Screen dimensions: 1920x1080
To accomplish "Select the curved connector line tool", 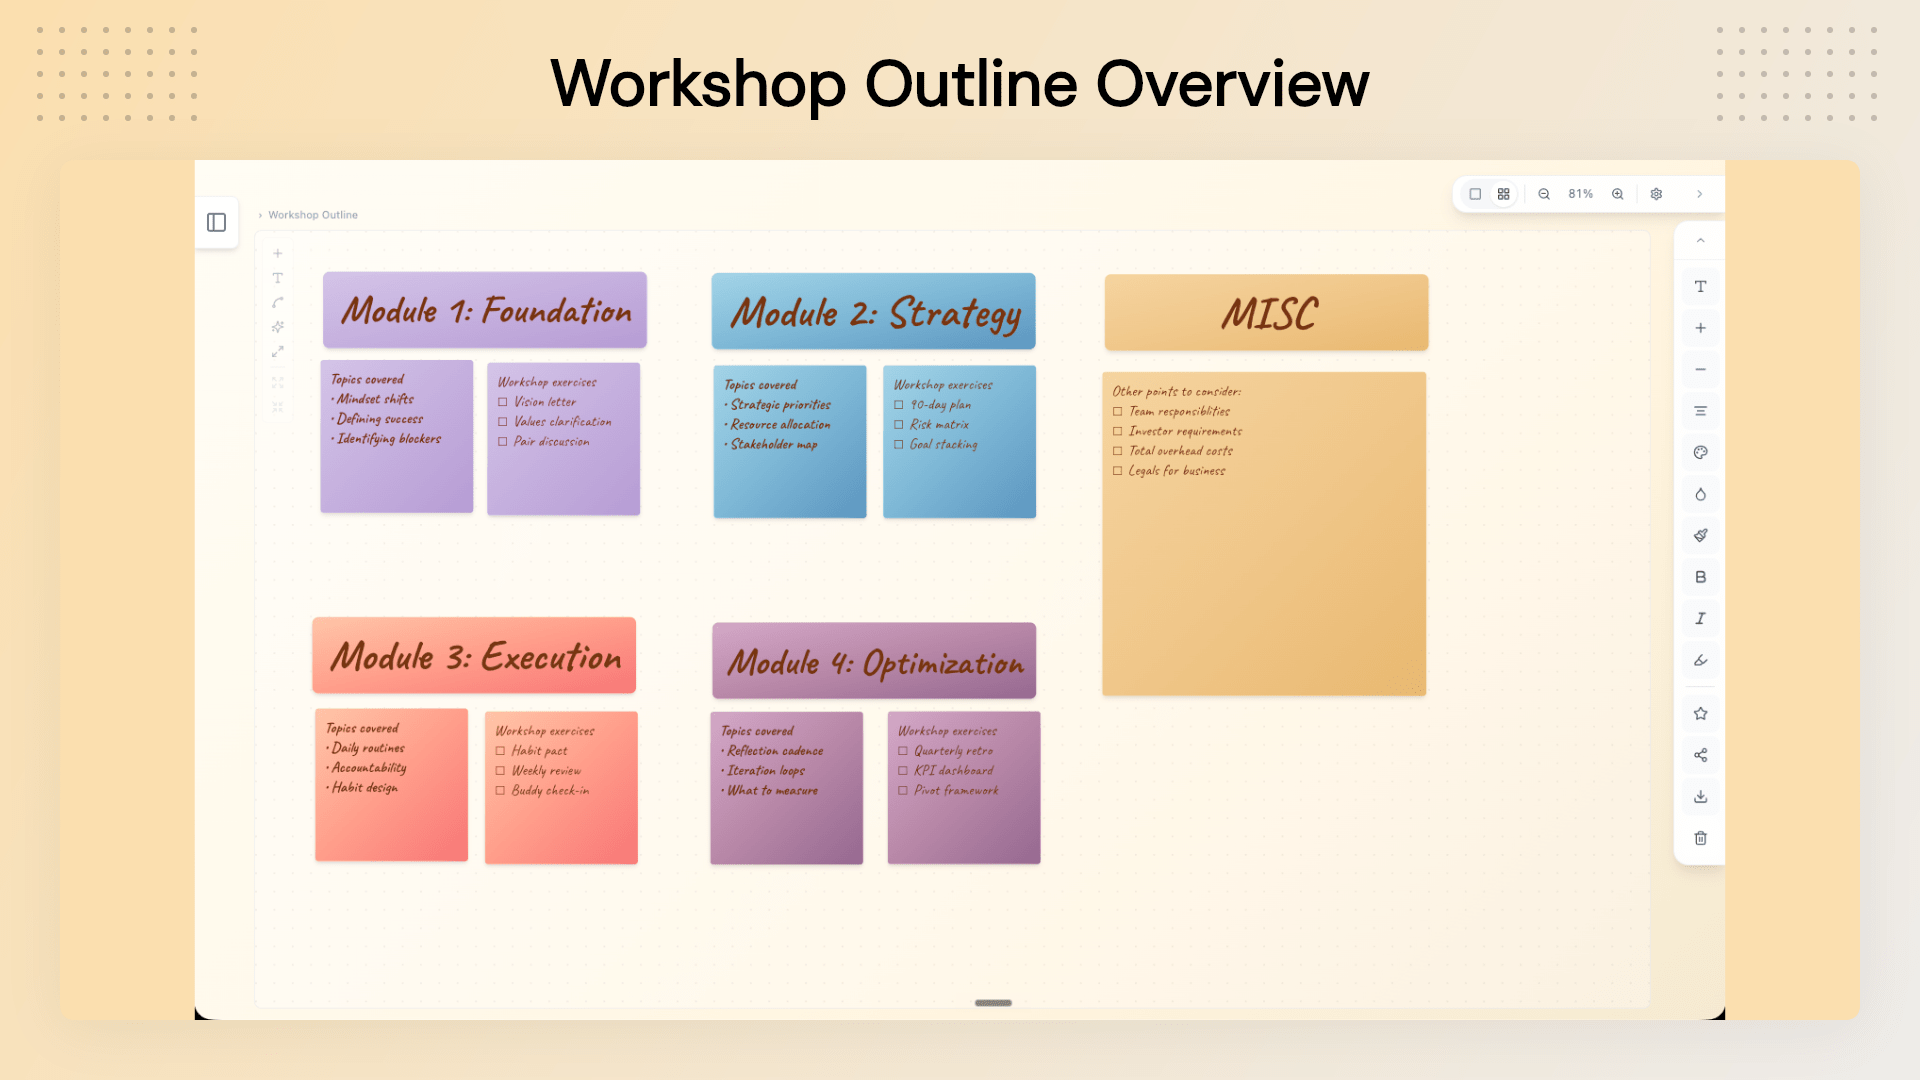I will [278, 302].
